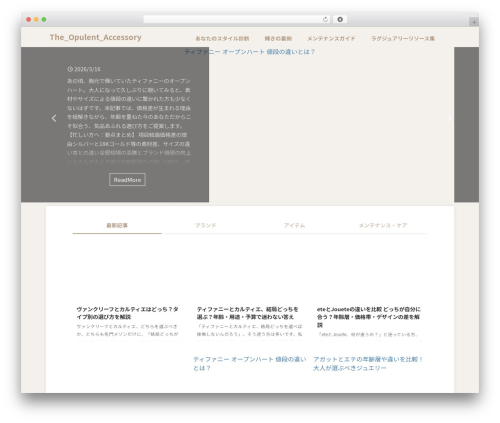Screen dimensions: 500x423
Task: Click the green maximize window button
Action: tap(44, 19)
